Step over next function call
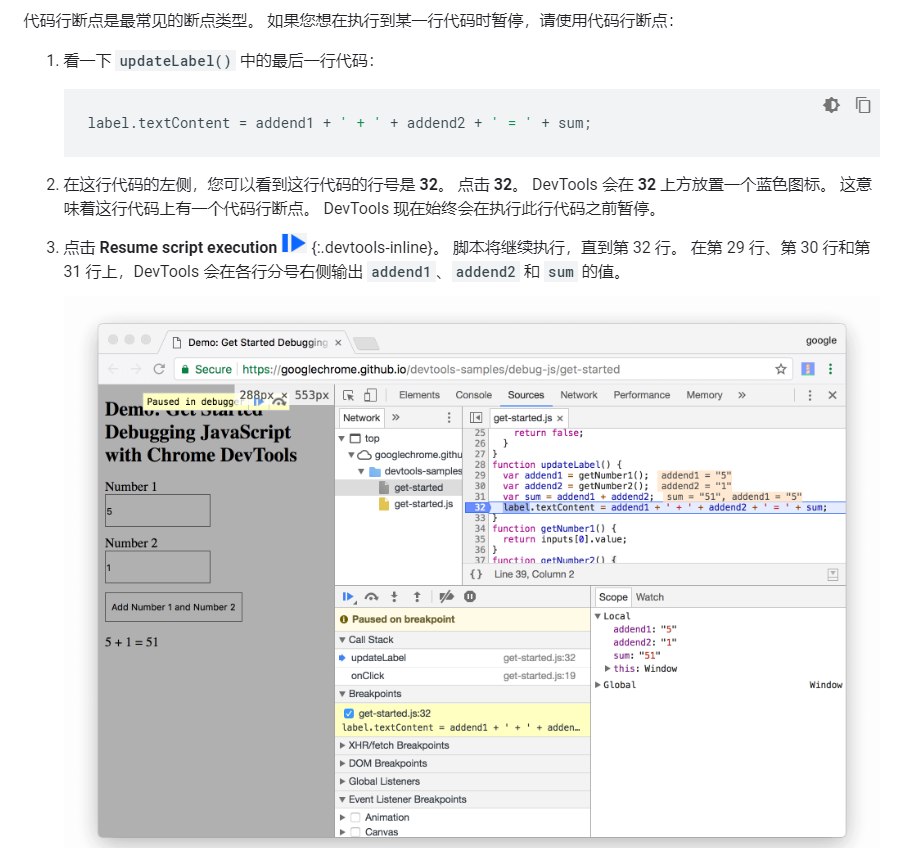This screenshot has height=848, width=898. (371, 597)
